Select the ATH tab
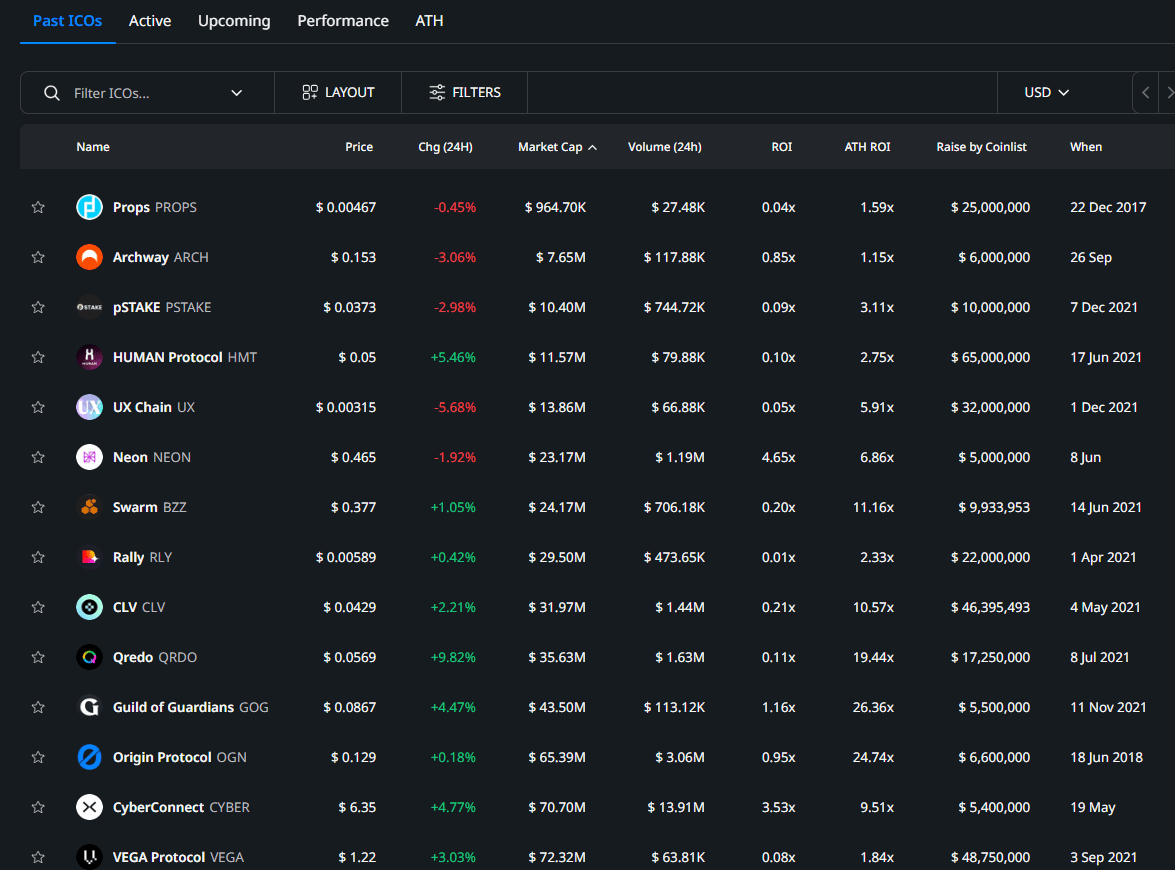Screen dimensions: 1175x870 tap(429, 21)
